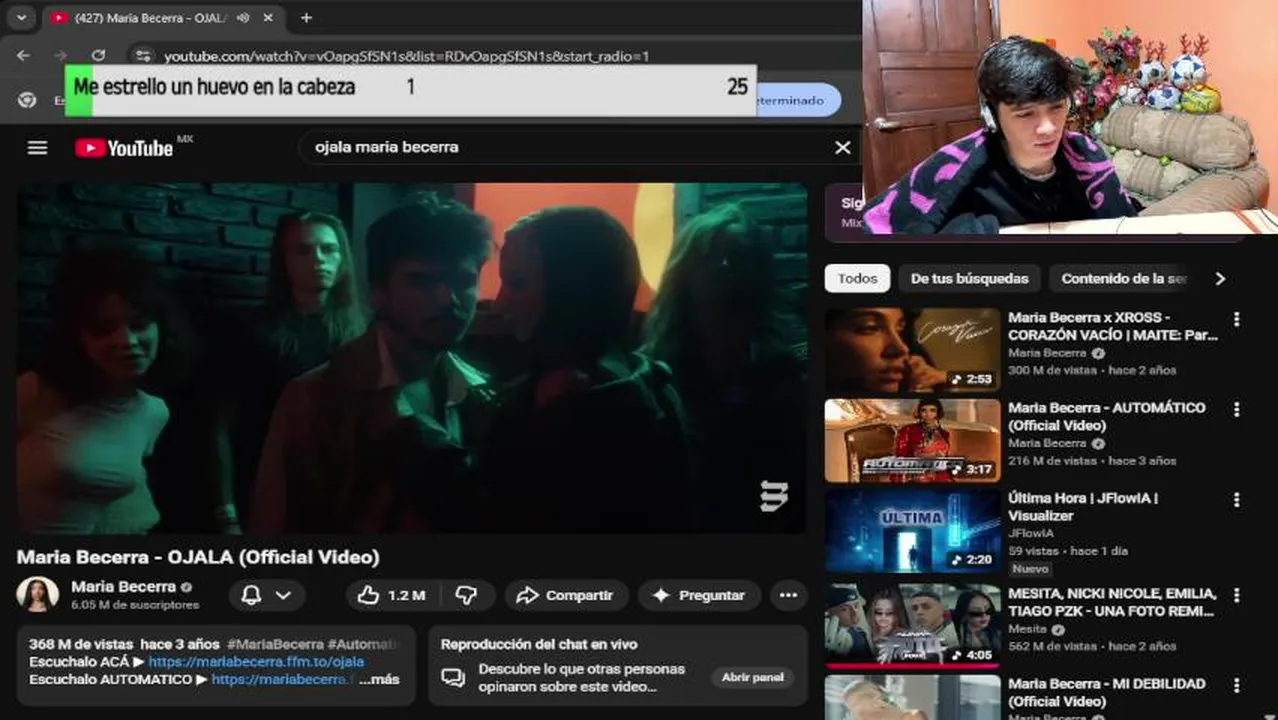This screenshot has height=720, width=1278.
Task: Open Maria Becerra channel avatar
Action: pyautogui.click(x=37, y=594)
